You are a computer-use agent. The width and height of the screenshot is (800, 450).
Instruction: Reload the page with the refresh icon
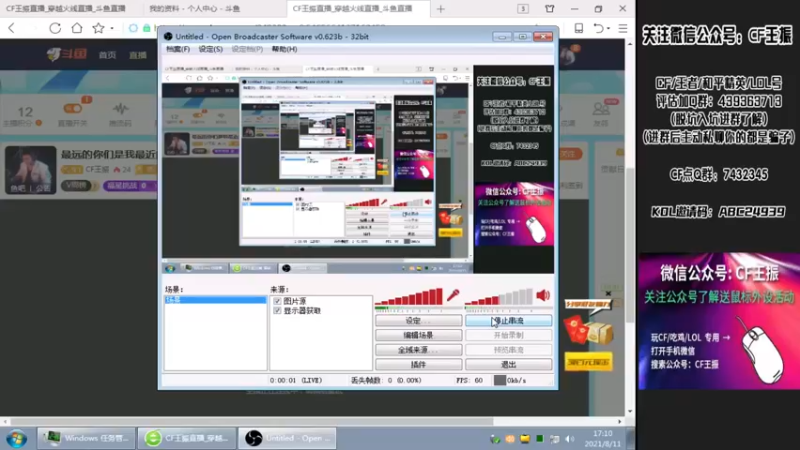coord(55,29)
